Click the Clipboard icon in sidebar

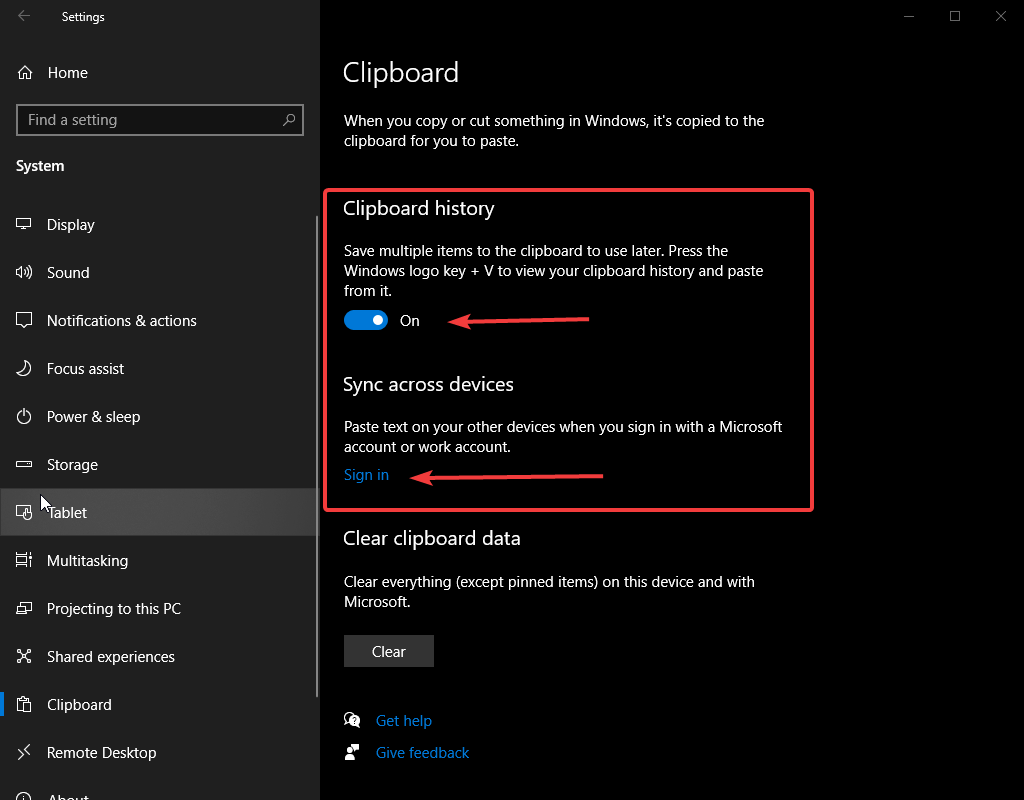pos(24,705)
